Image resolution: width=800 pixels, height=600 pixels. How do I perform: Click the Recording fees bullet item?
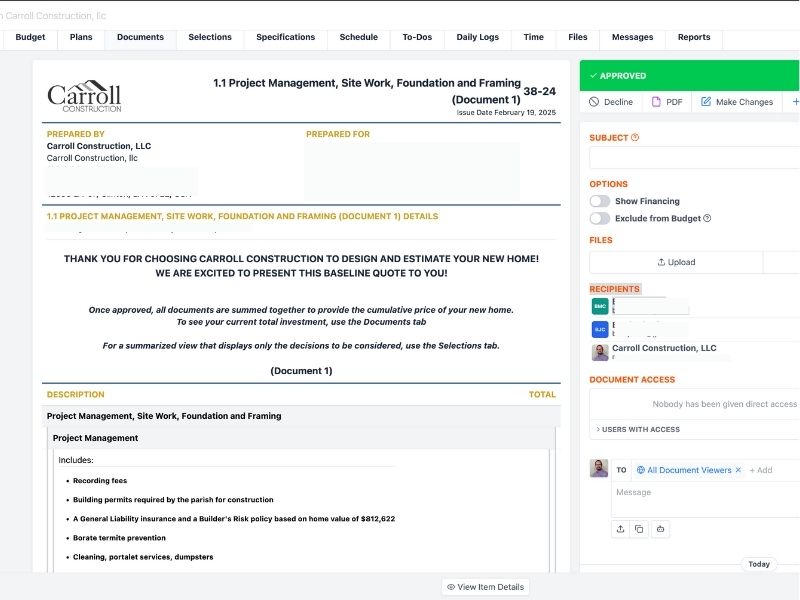click(x=100, y=481)
